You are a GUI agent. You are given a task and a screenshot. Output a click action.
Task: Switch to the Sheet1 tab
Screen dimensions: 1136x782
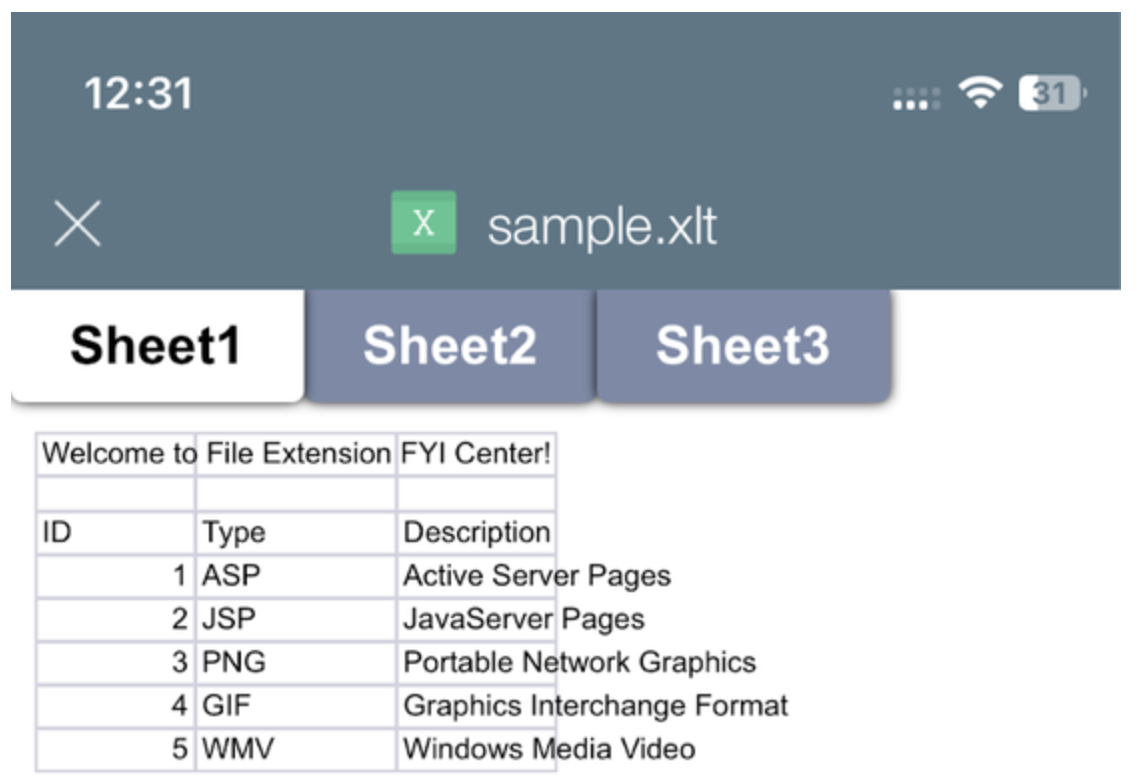[x=156, y=346]
